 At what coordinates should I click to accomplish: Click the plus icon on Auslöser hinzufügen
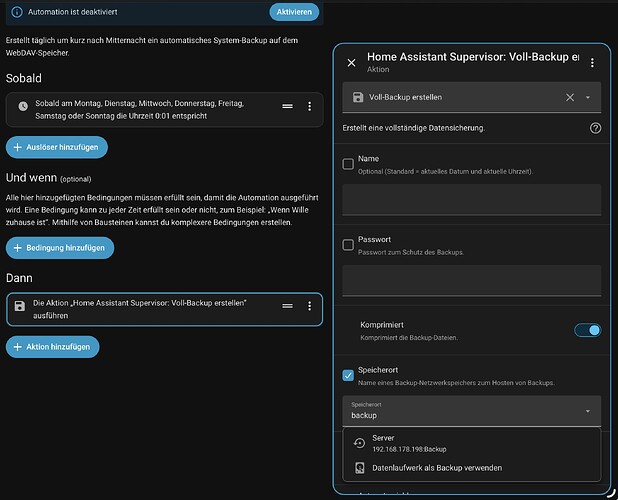pos(17,147)
